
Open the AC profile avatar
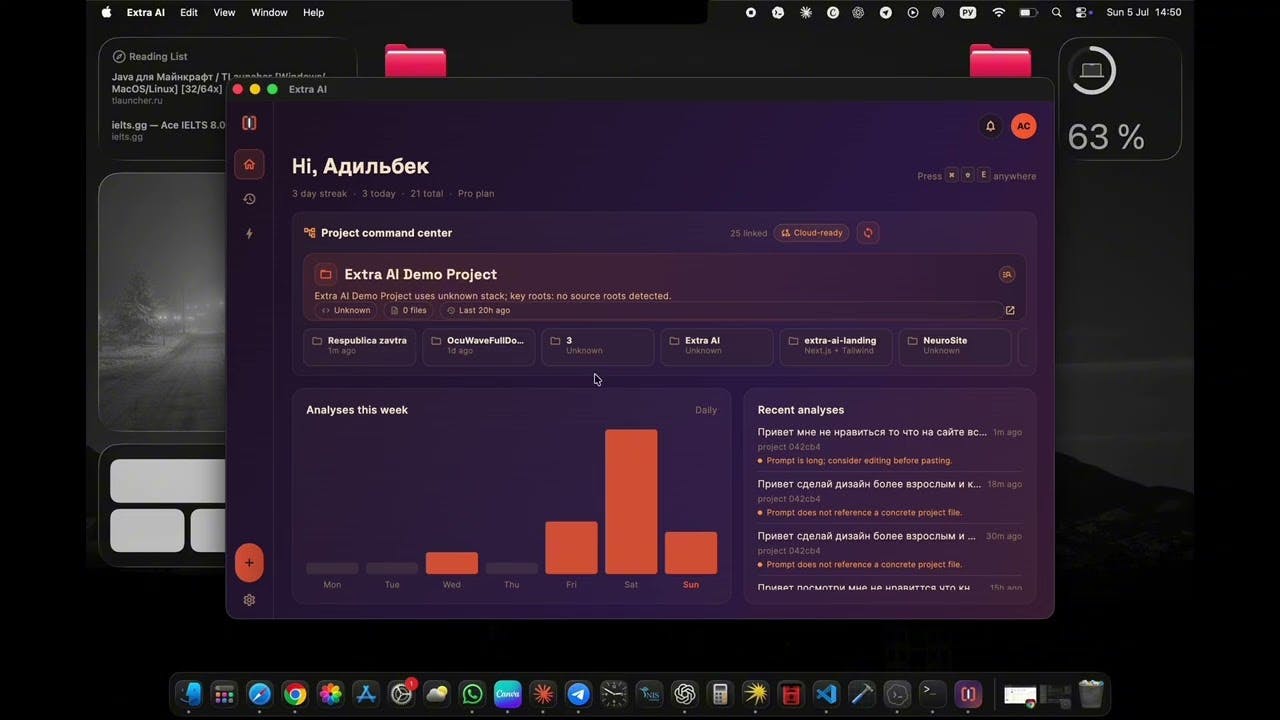1023,126
